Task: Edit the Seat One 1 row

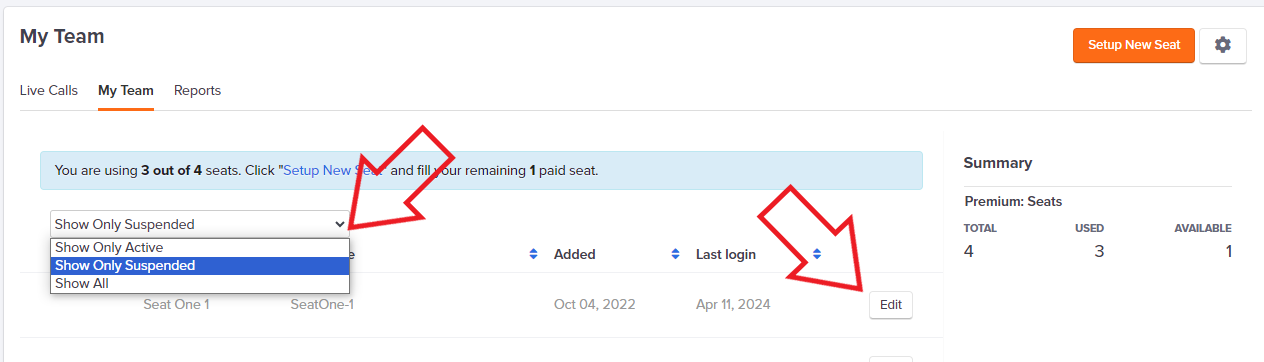Action: 890,304
